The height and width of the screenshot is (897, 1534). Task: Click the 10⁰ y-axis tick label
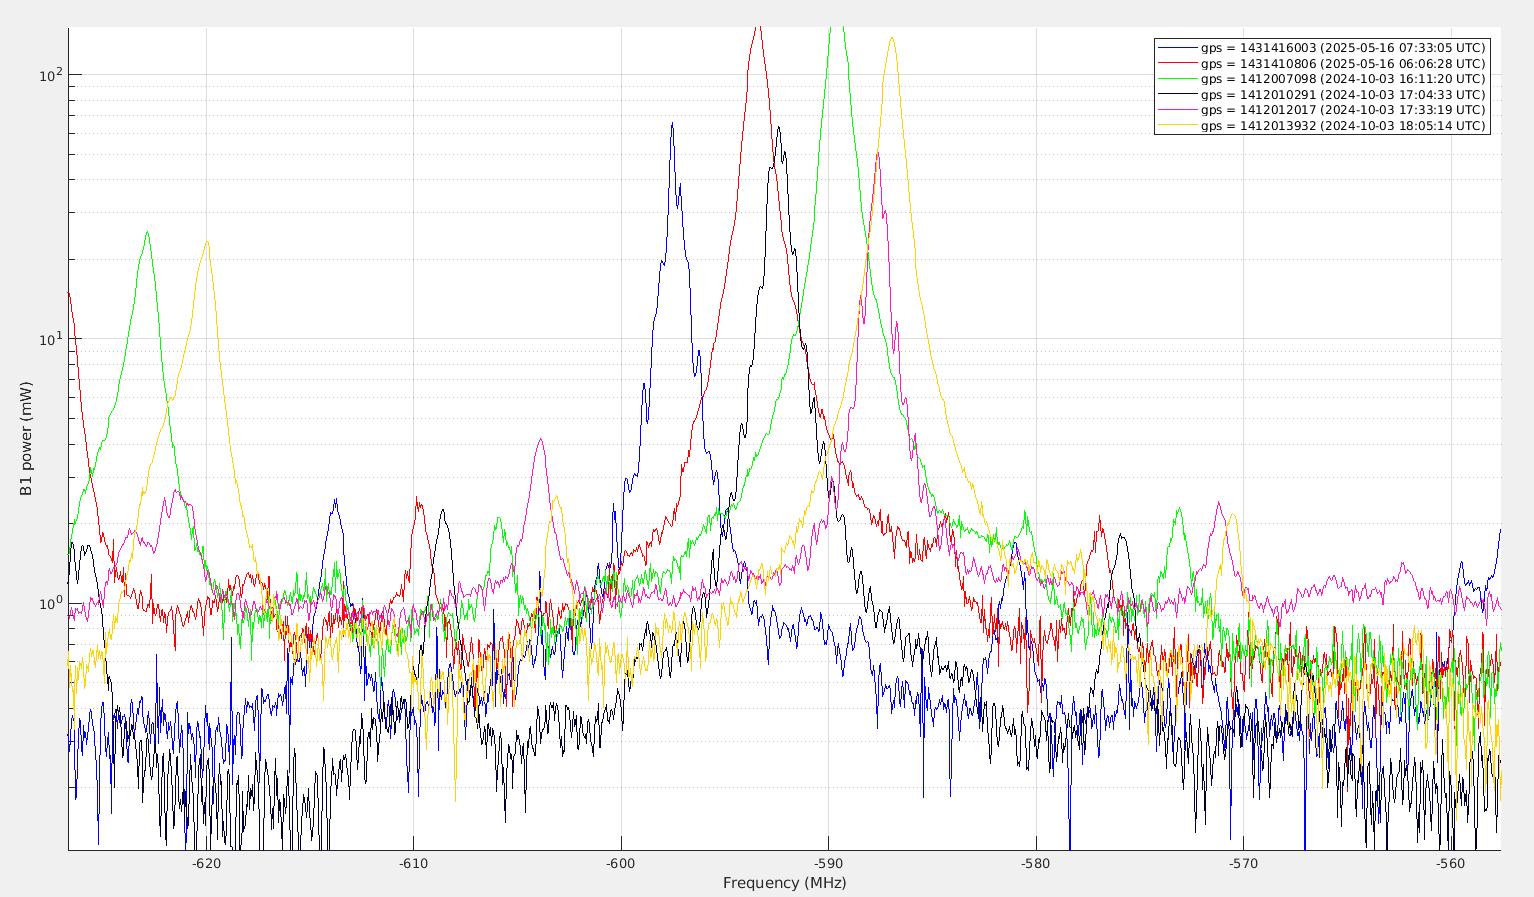(51, 601)
